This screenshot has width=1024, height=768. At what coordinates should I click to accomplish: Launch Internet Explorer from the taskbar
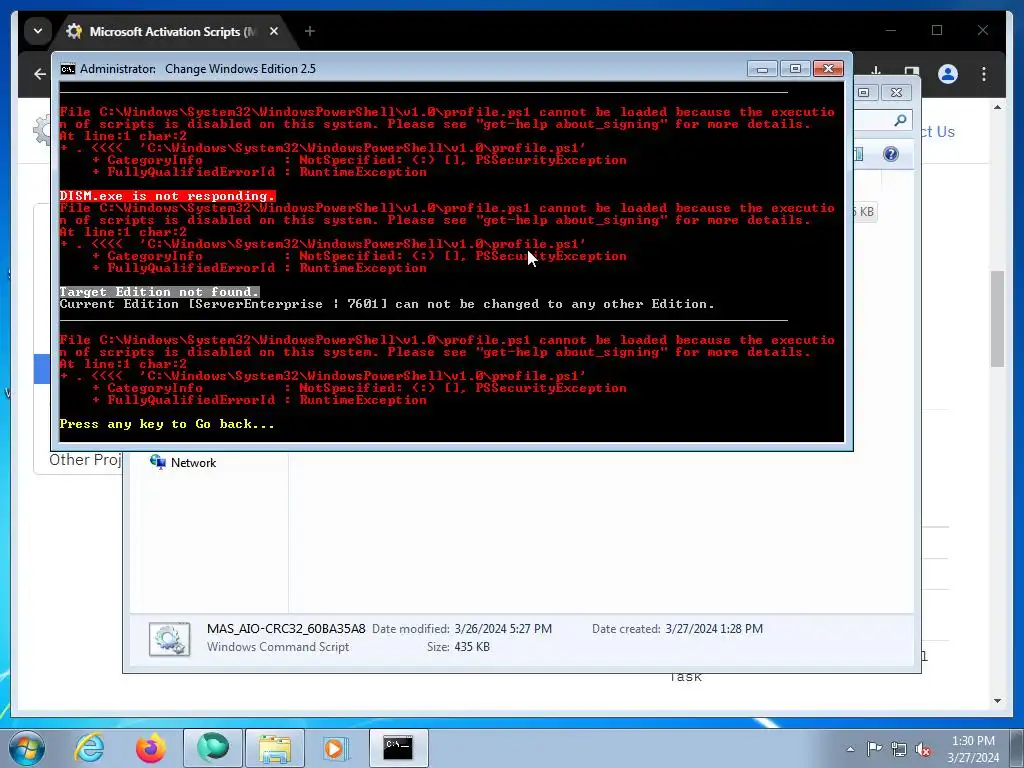click(89, 748)
